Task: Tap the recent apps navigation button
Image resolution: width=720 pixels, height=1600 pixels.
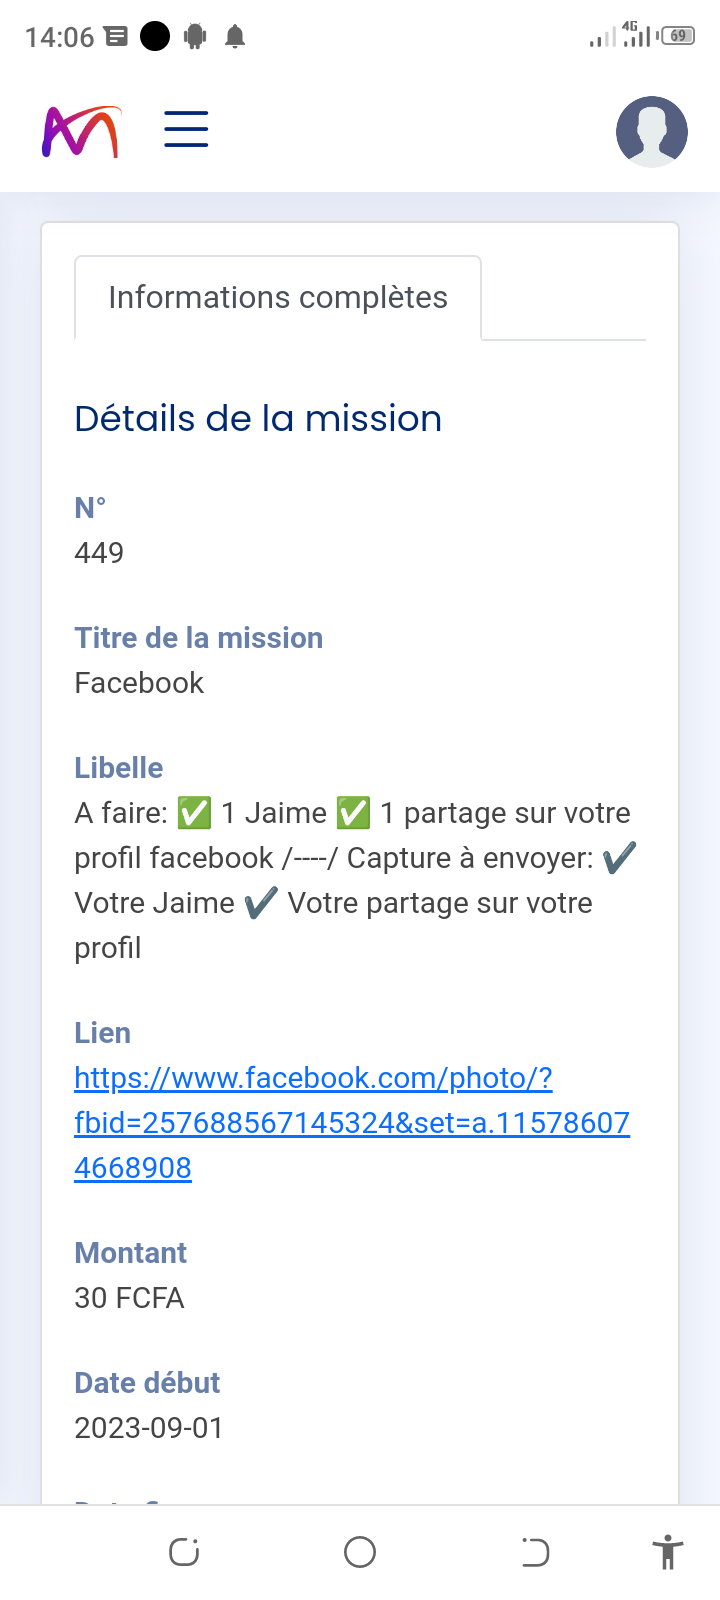Action: 184,1552
